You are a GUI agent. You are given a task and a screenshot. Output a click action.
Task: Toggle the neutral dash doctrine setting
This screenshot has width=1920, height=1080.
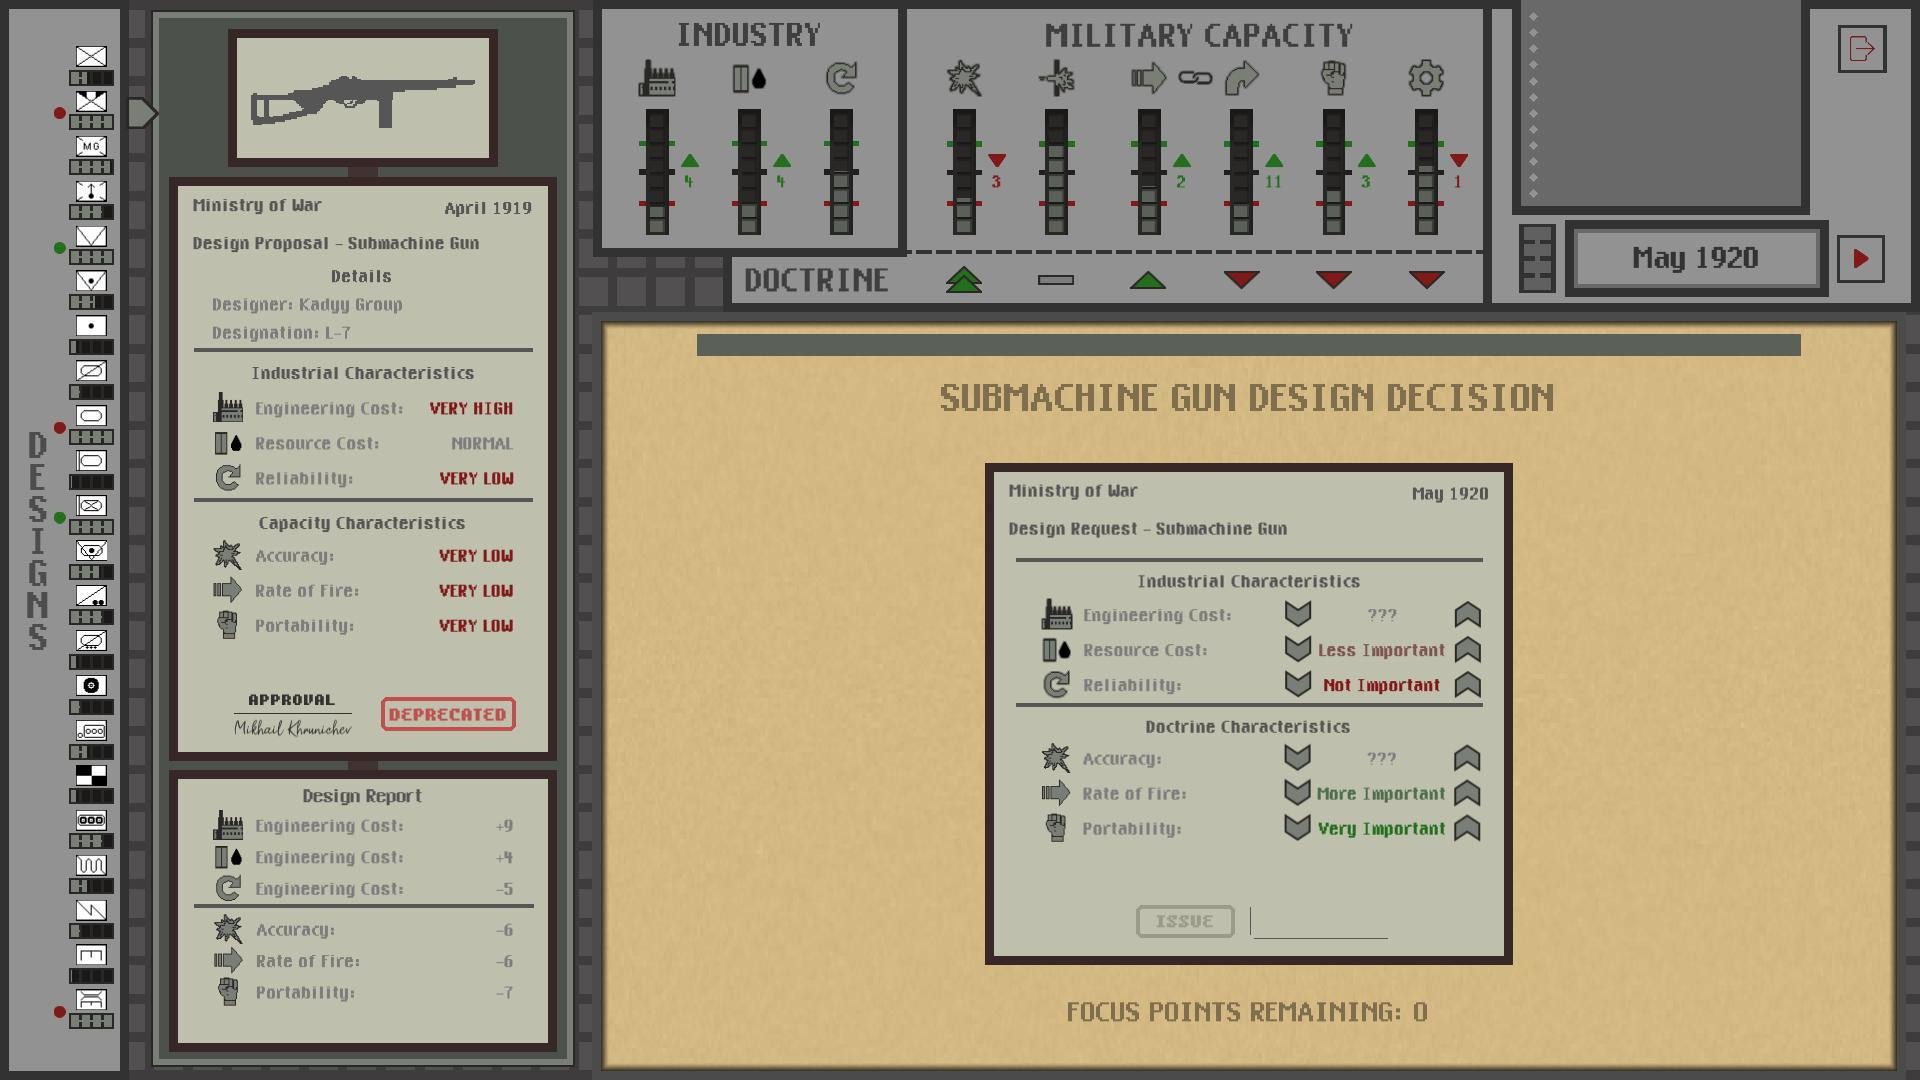(x=1056, y=280)
